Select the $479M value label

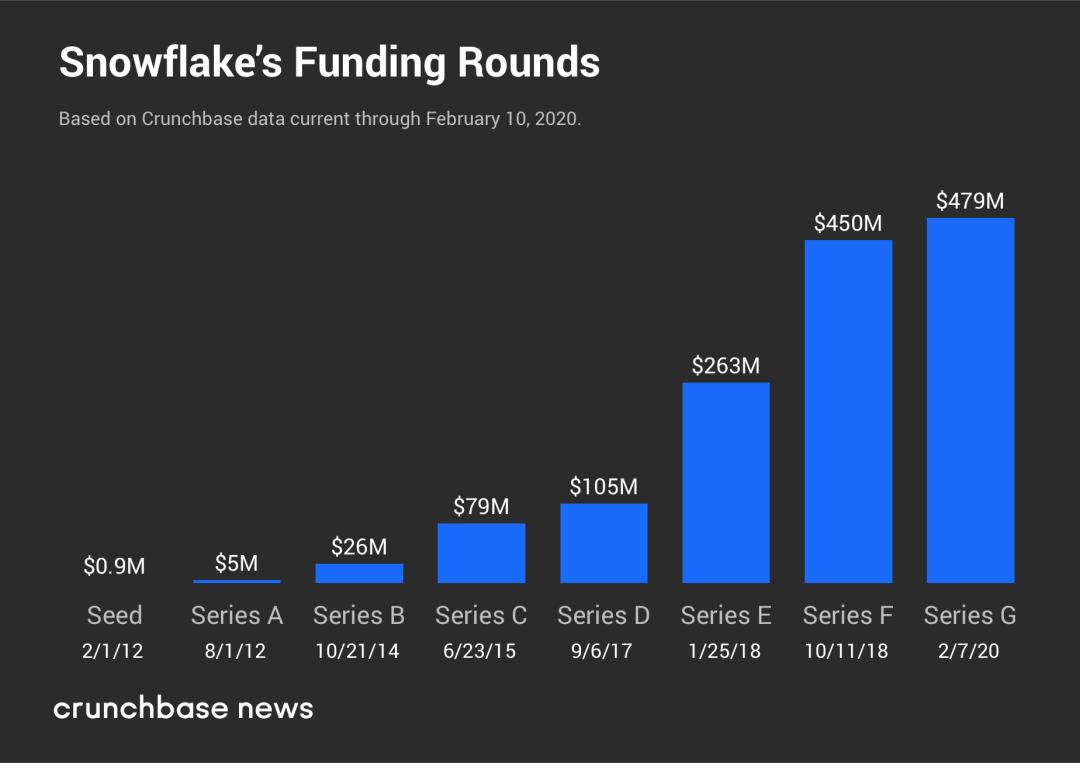970,201
